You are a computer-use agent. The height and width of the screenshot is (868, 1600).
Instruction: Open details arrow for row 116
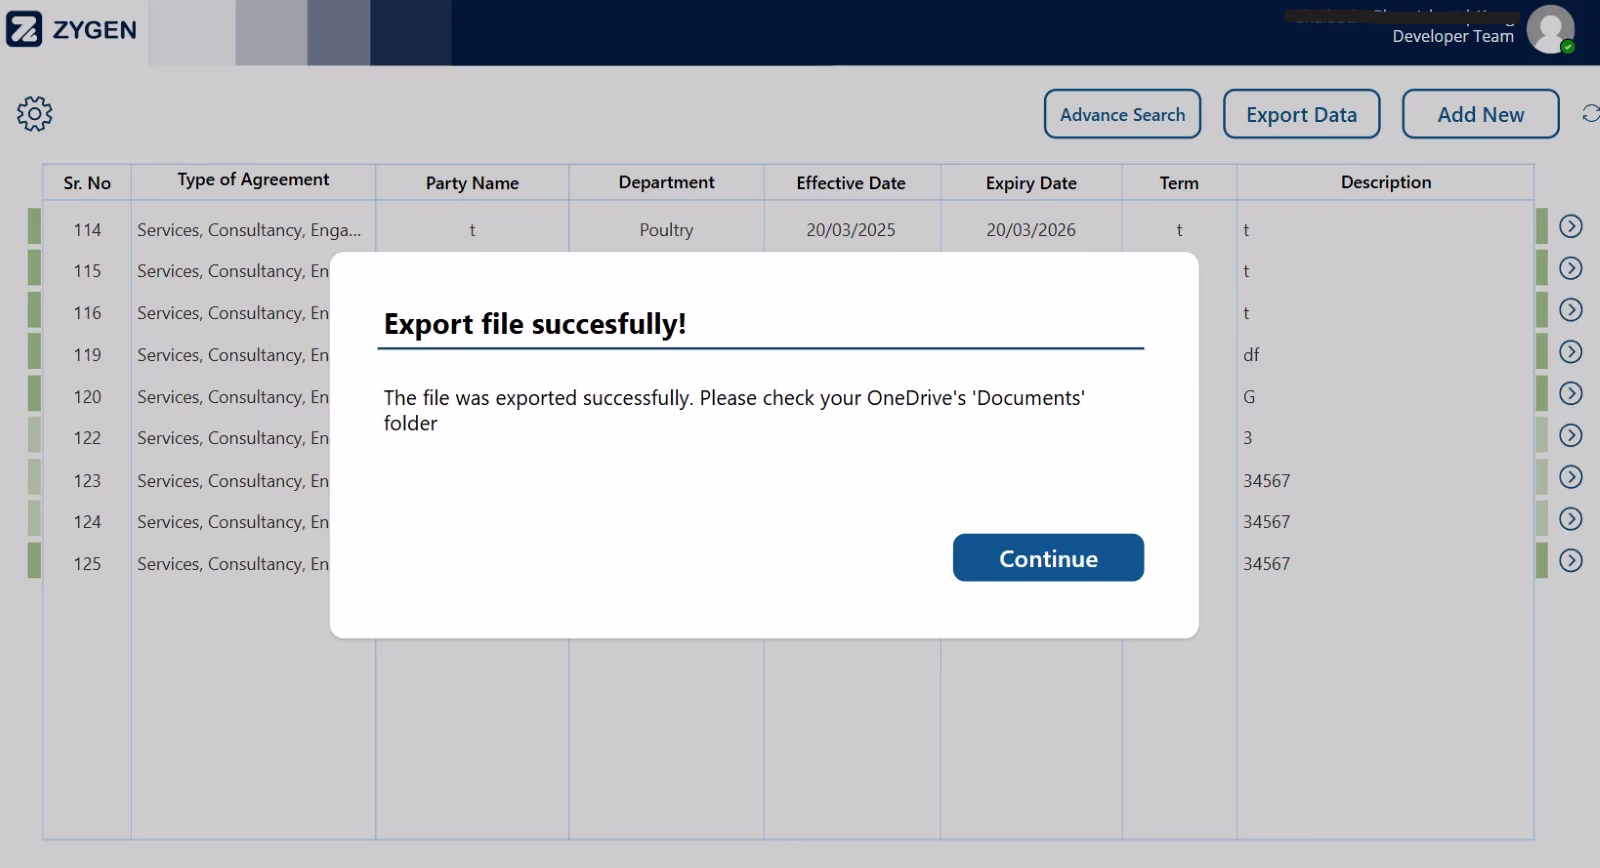(1571, 310)
